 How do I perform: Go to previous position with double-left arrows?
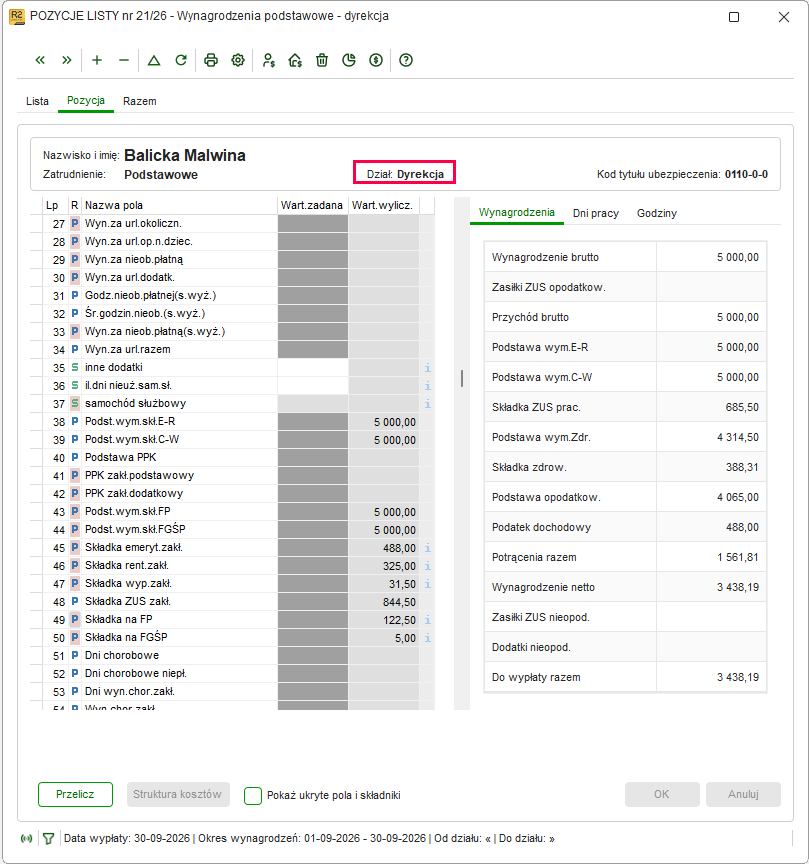(40, 60)
